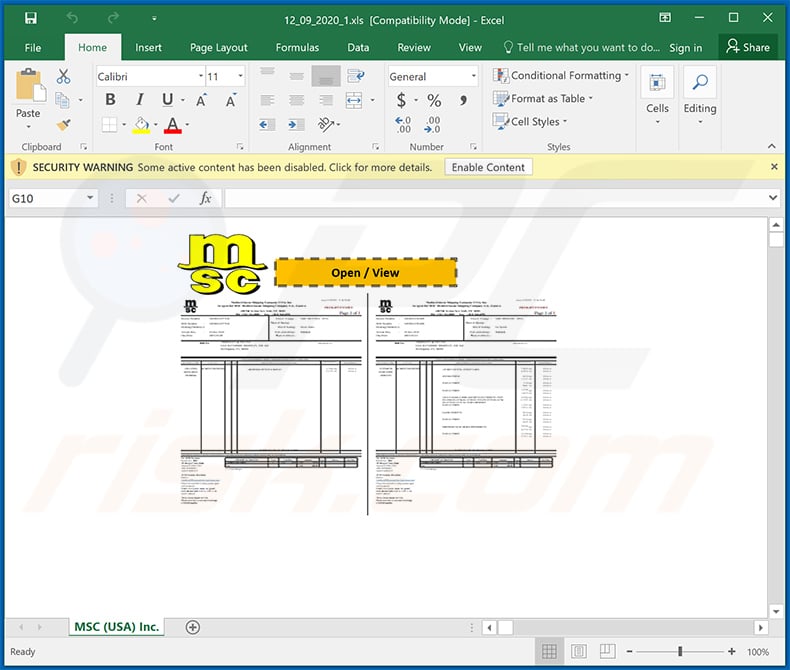790x670 pixels.
Task: Click the Wrap Text icon
Action: click(356, 76)
